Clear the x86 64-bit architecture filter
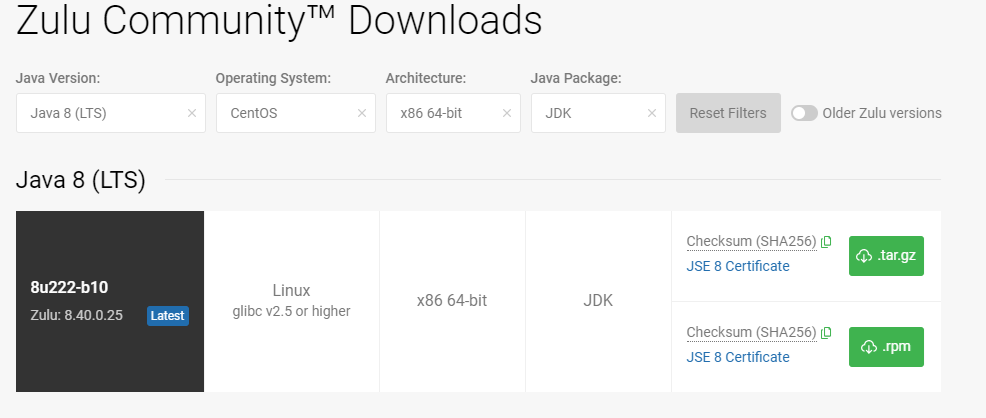The height and width of the screenshot is (418, 986). tap(506, 113)
